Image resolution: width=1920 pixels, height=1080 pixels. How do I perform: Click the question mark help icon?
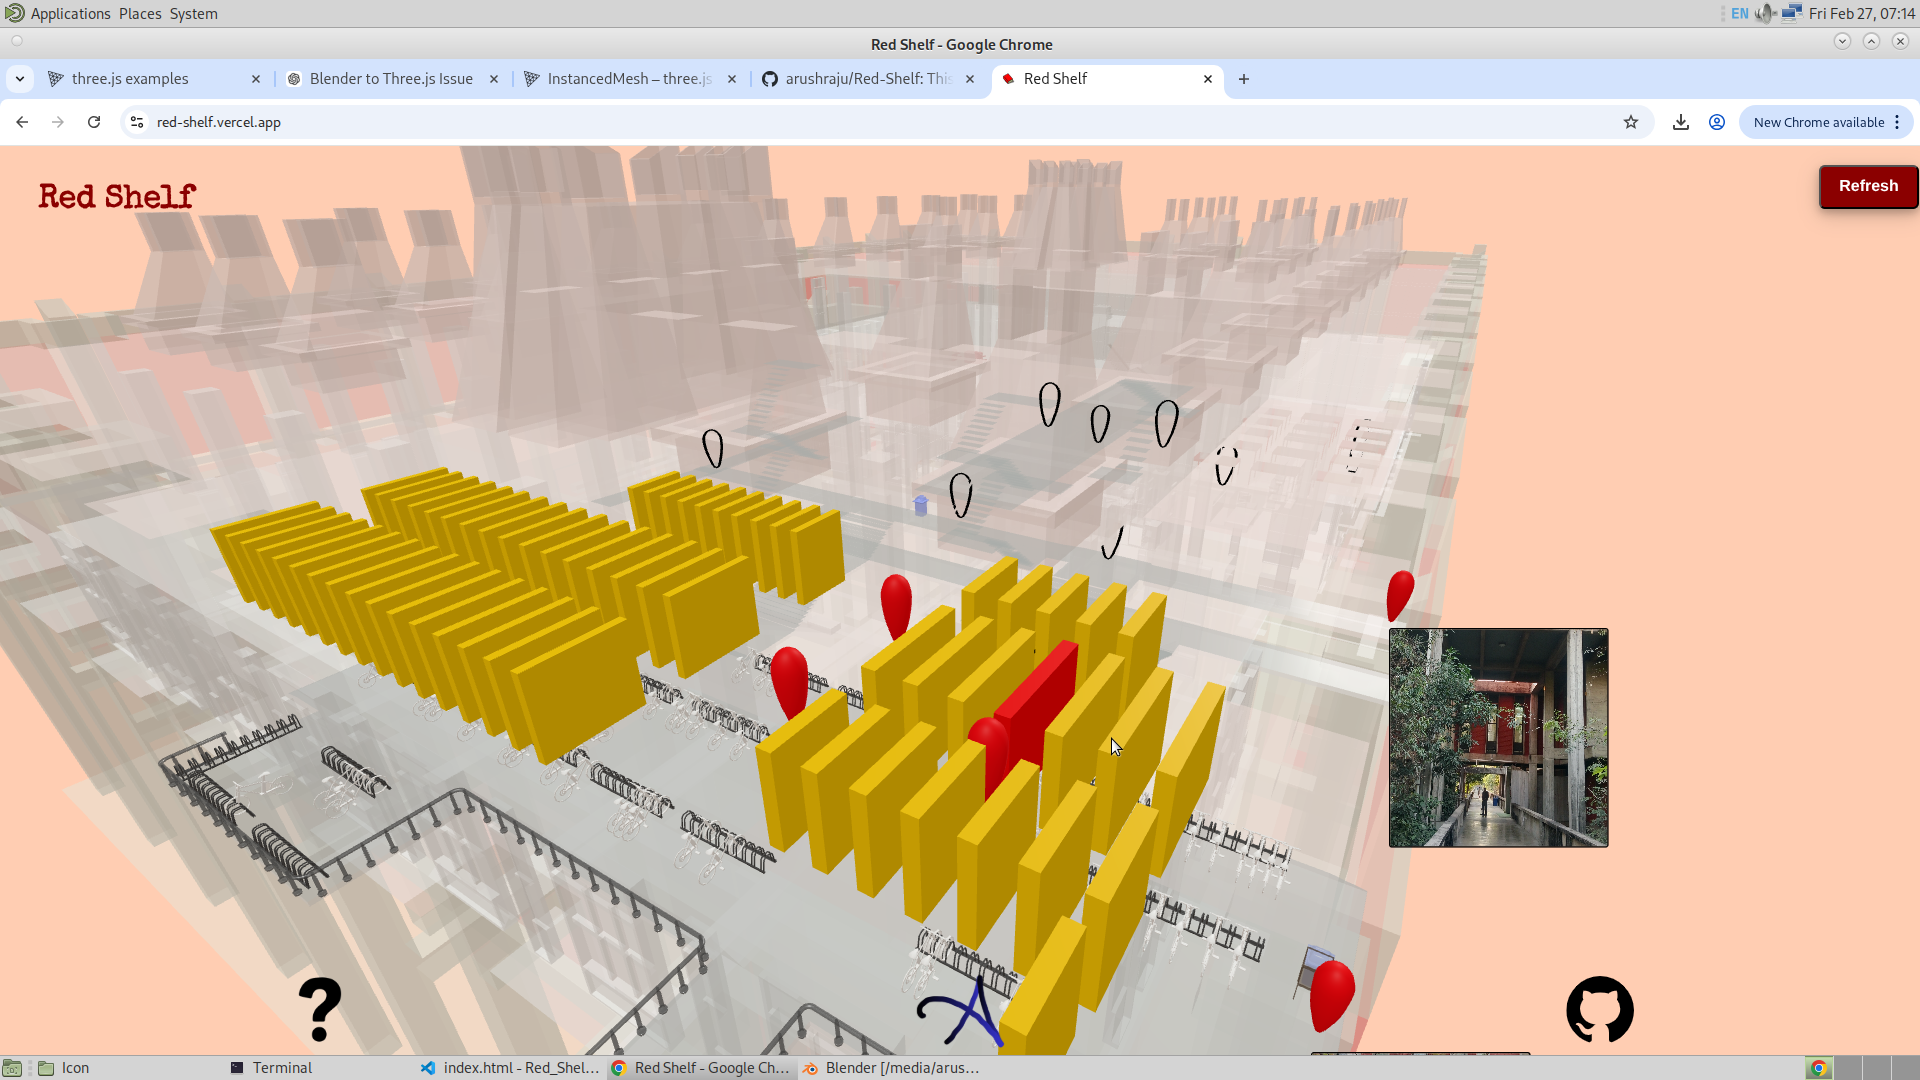(x=320, y=1010)
